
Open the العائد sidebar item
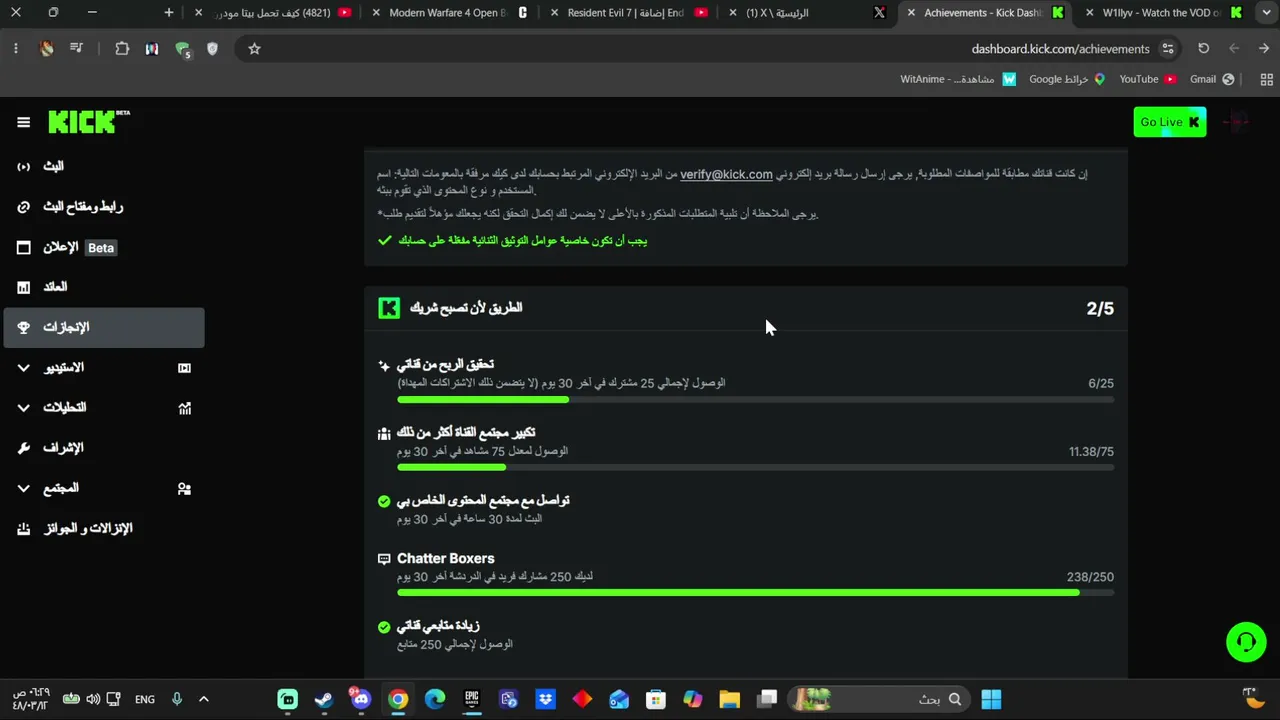104,287
